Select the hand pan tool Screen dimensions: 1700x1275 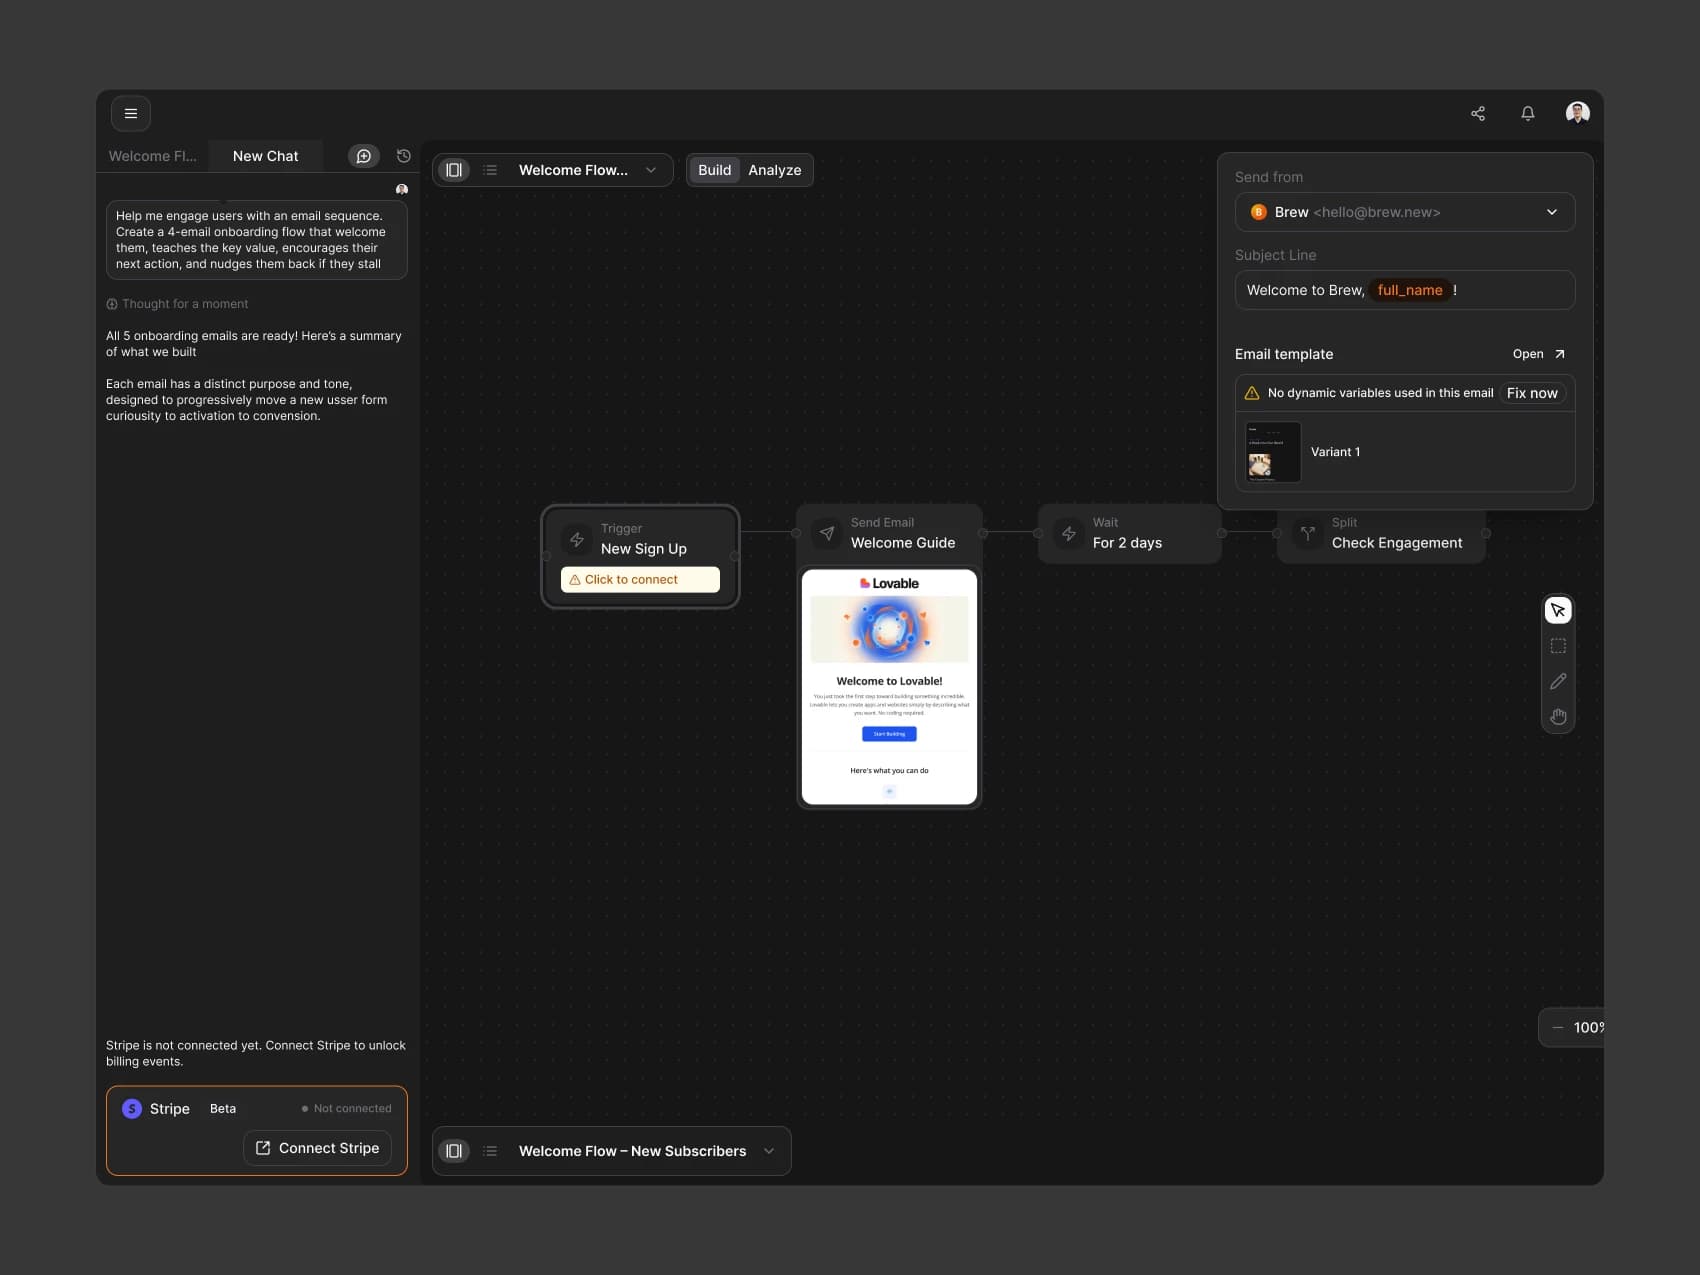[1558, 716]
